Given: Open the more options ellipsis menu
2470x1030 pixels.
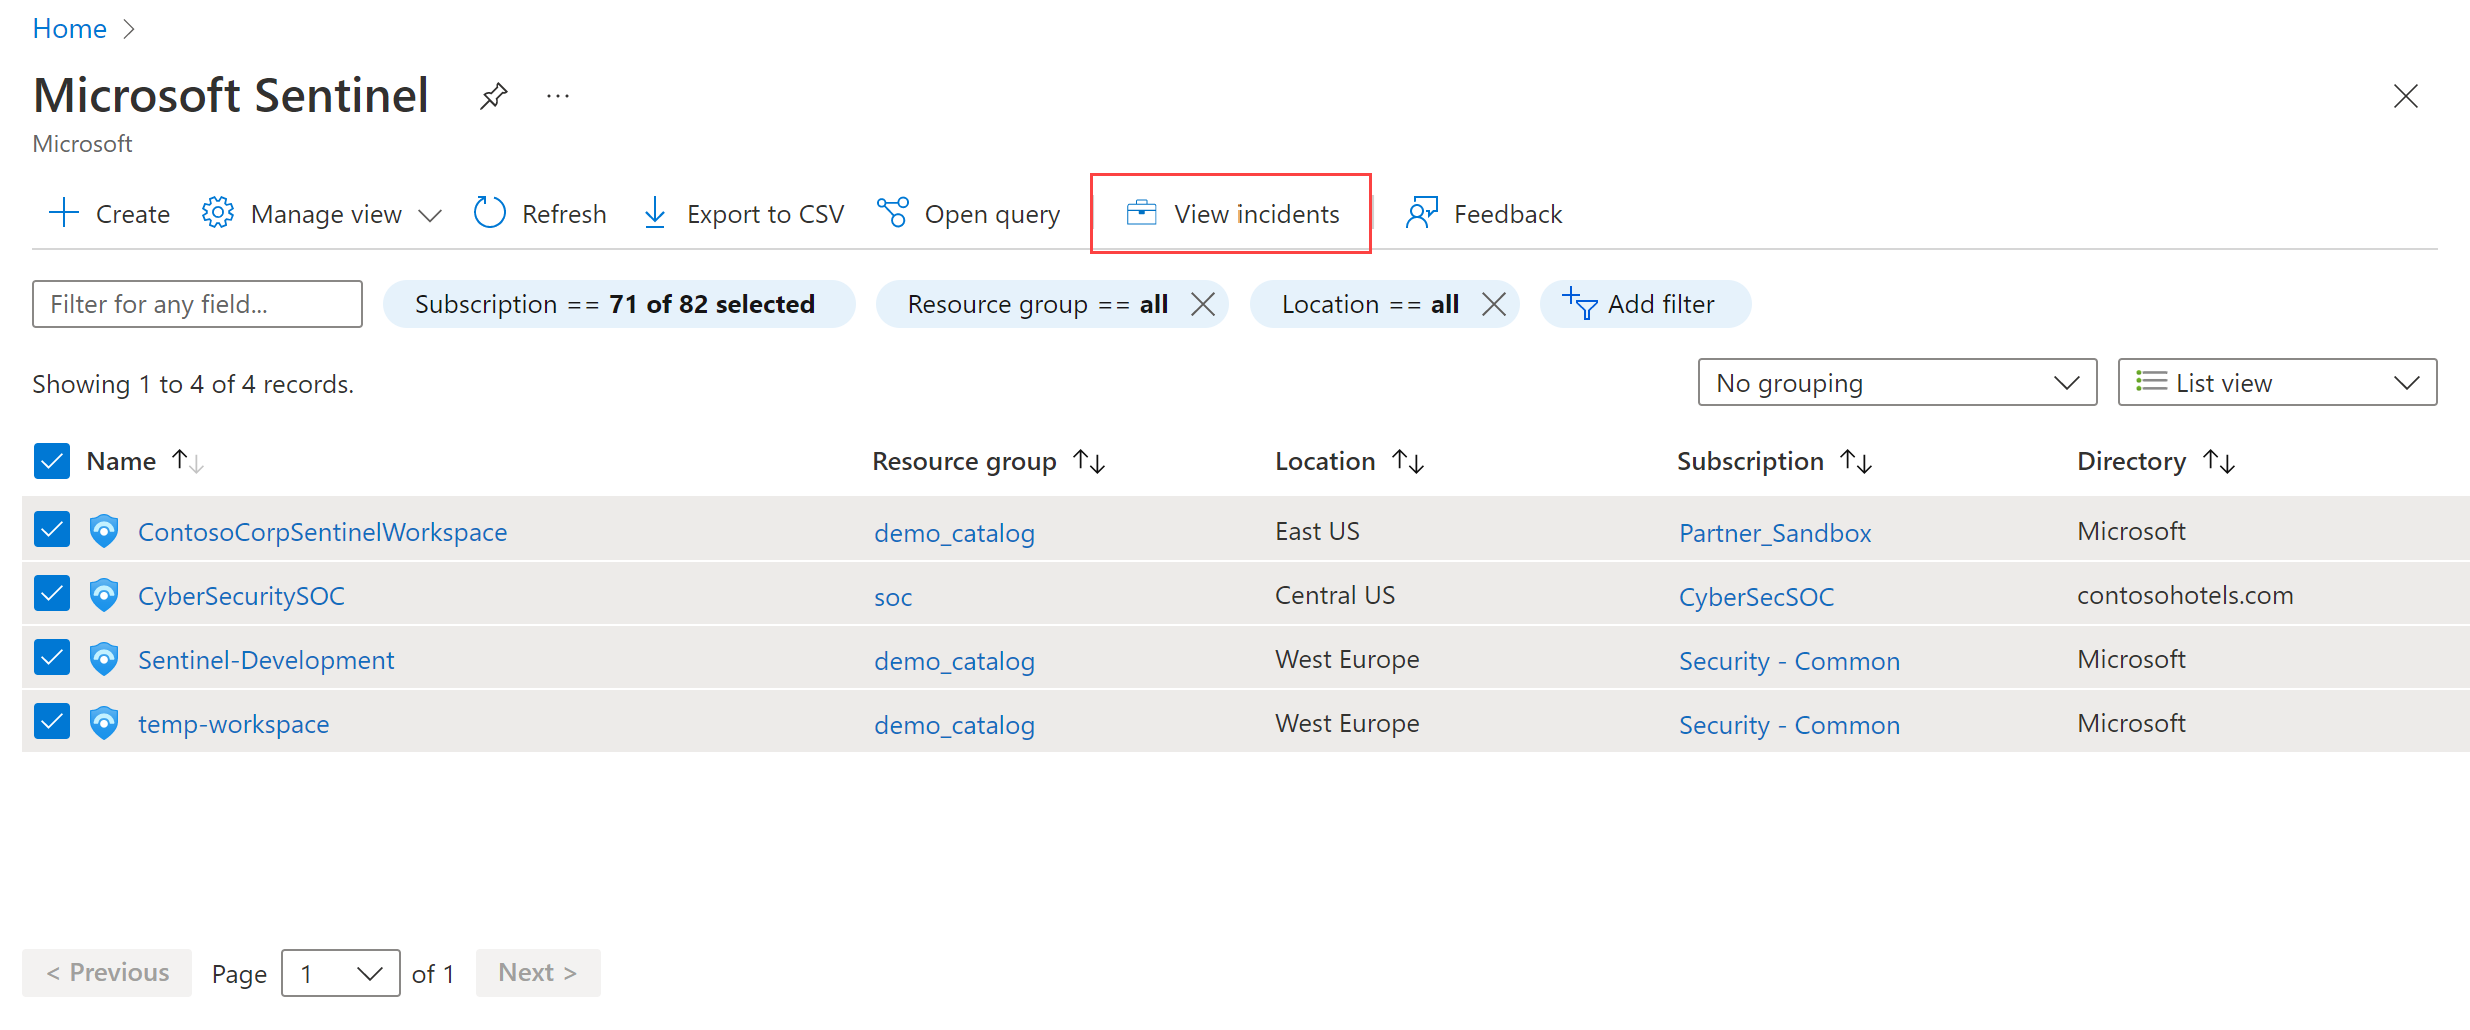Looking at the screenshot, I should pyautogui.click(x=557, y=95).
